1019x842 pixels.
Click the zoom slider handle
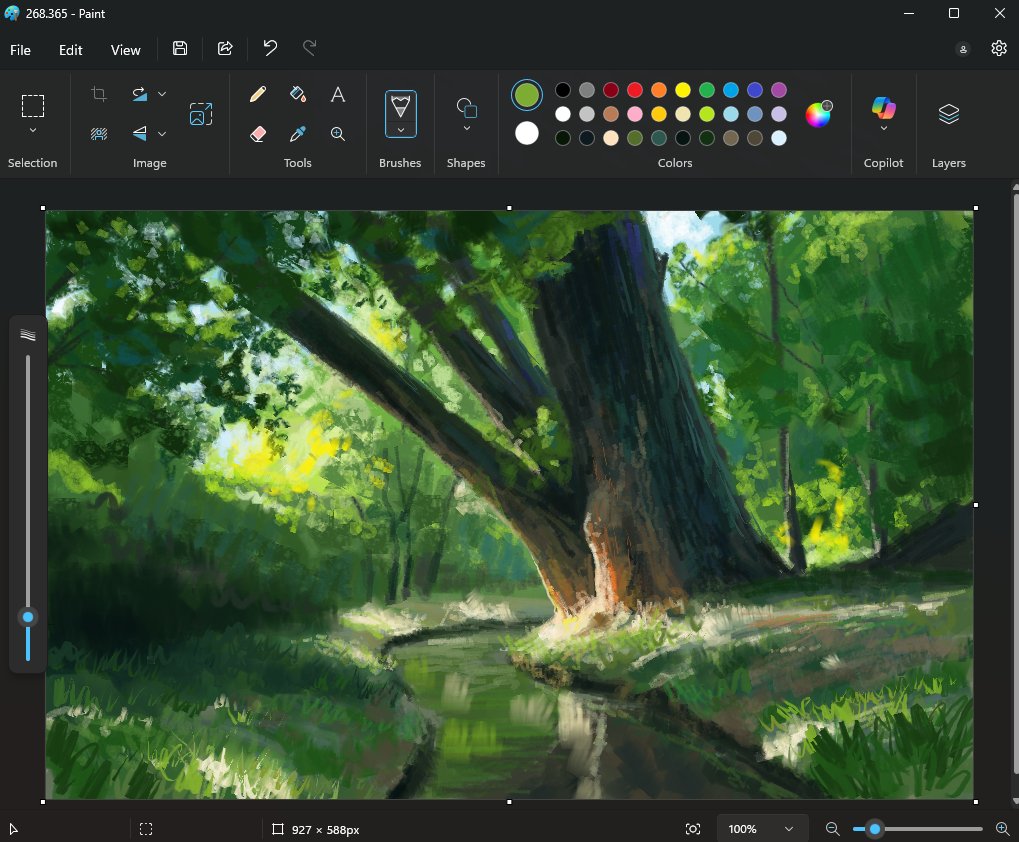click(x=875, y=828)
